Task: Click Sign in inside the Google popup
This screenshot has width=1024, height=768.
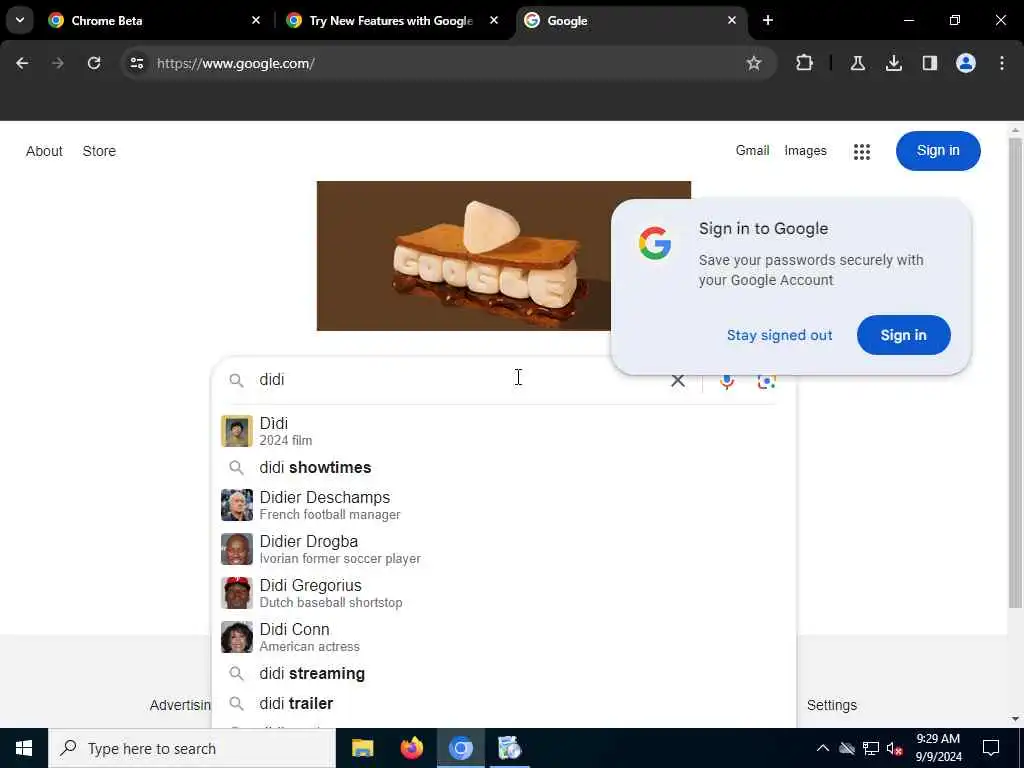Action: [903, 335]
